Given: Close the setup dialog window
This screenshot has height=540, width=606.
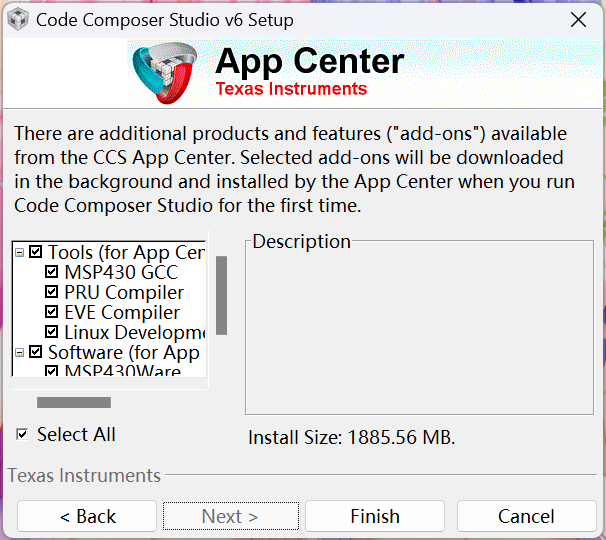Looking at the screenshot, I should tap(578, 20).
